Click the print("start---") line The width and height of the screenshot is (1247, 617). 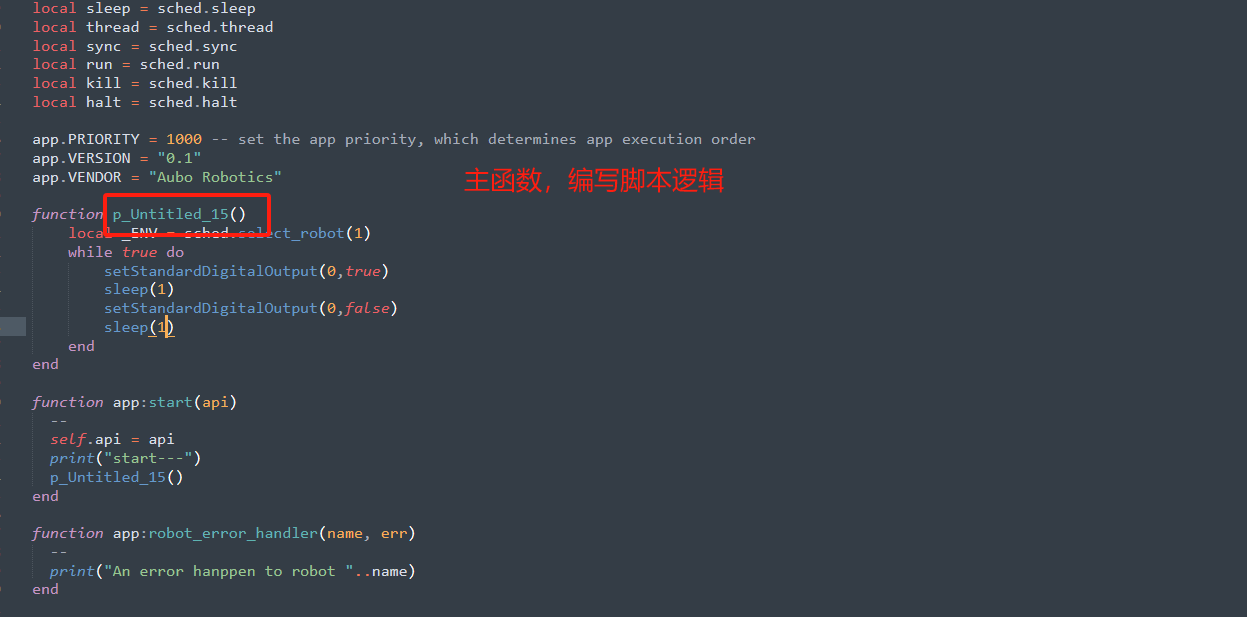point(126,458)
